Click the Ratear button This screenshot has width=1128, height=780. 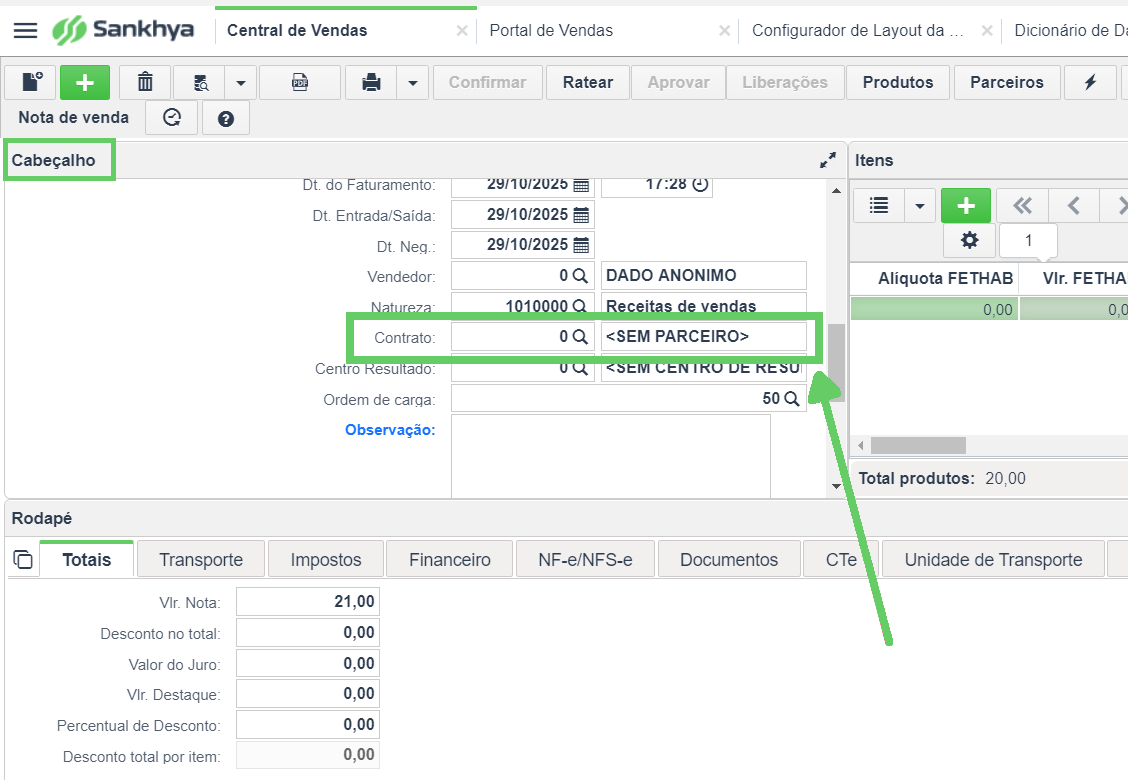coord(588,83)
